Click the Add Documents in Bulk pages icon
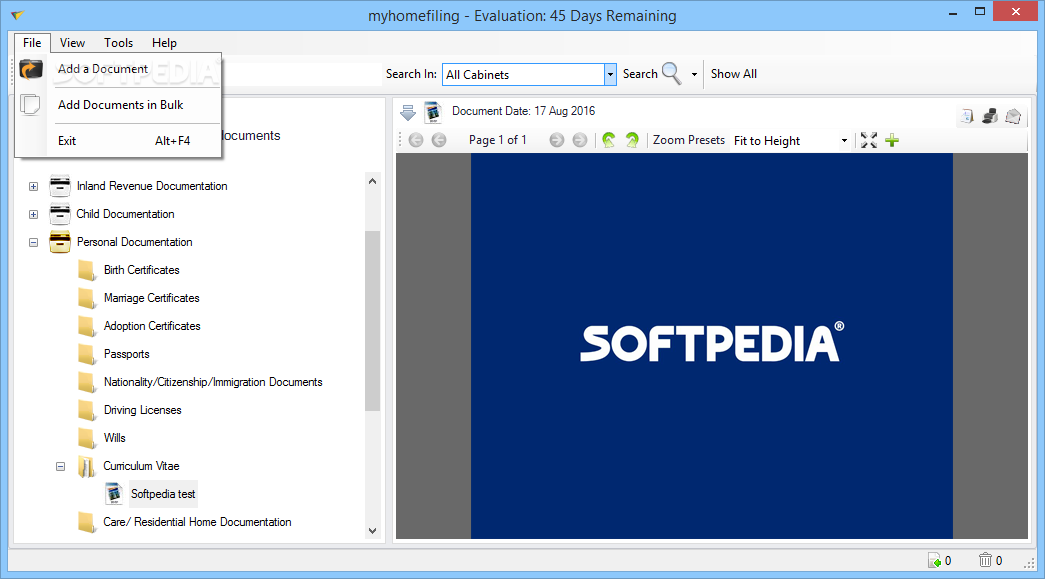 pos(30,105)
